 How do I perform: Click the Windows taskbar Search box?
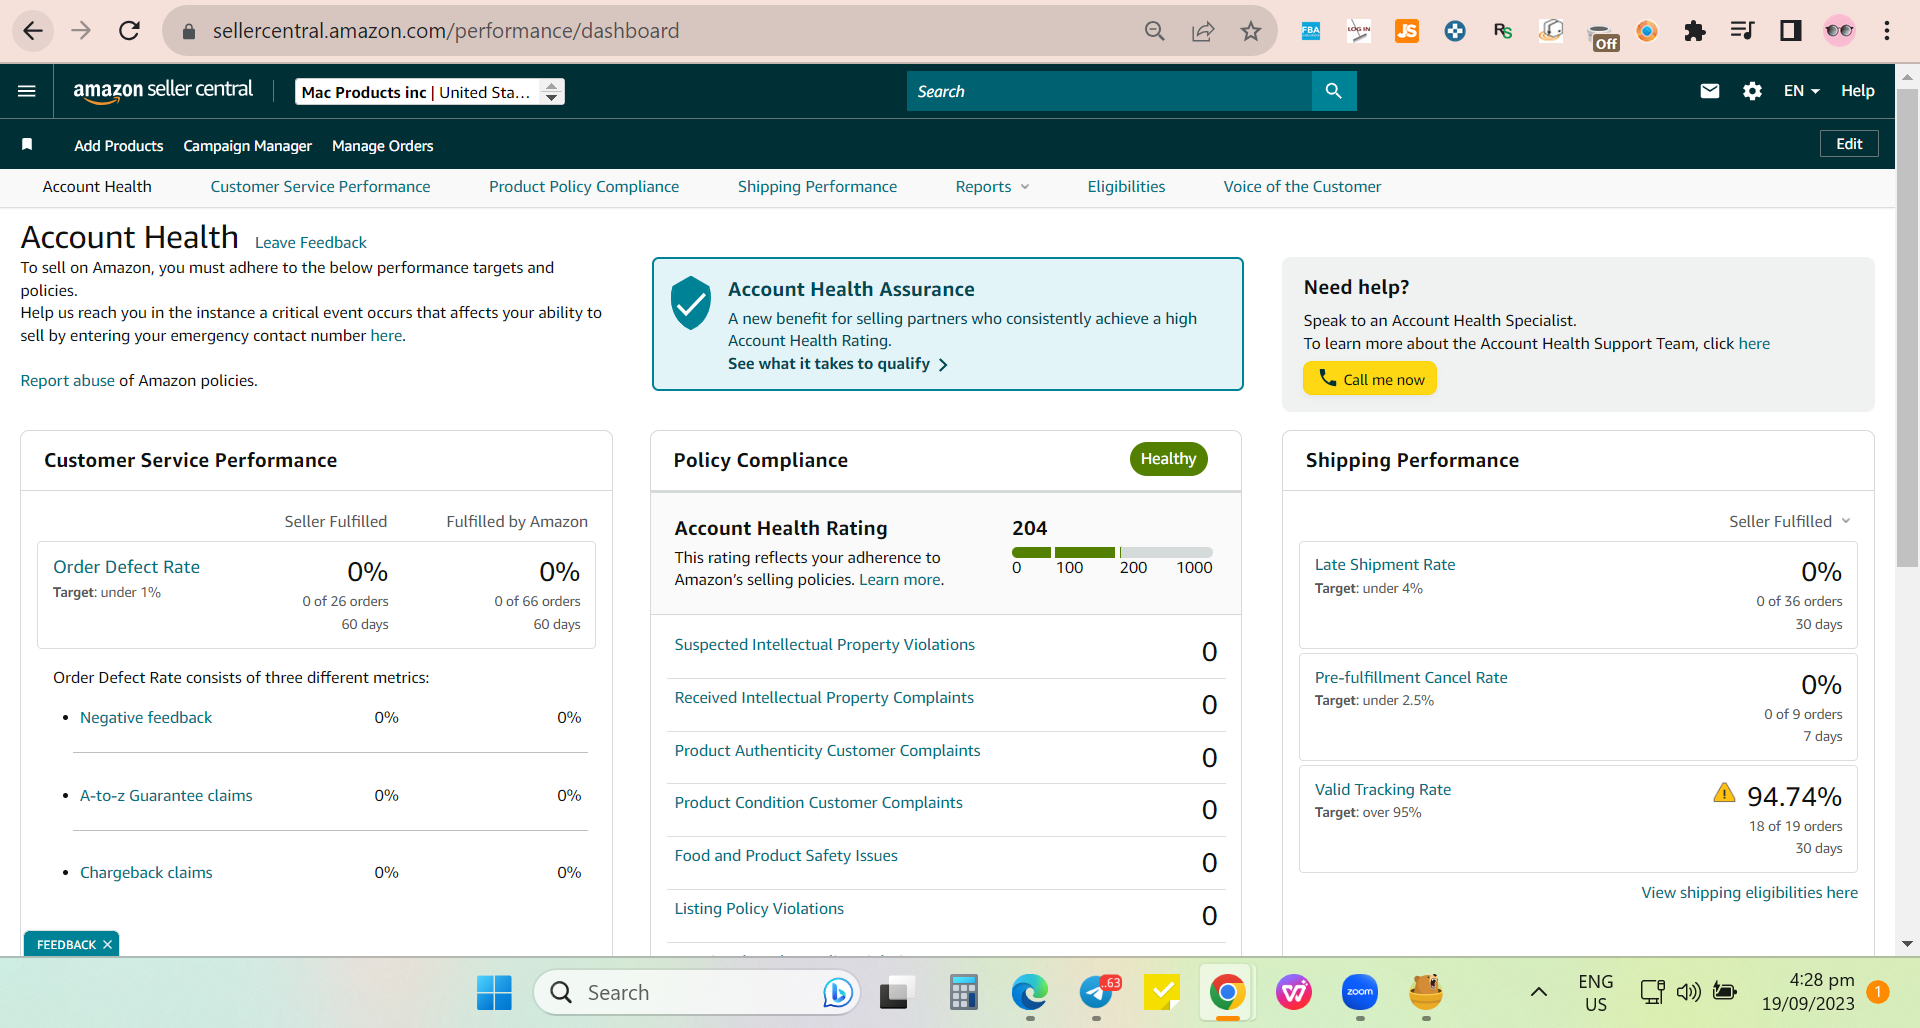click(x=698, y=992)
